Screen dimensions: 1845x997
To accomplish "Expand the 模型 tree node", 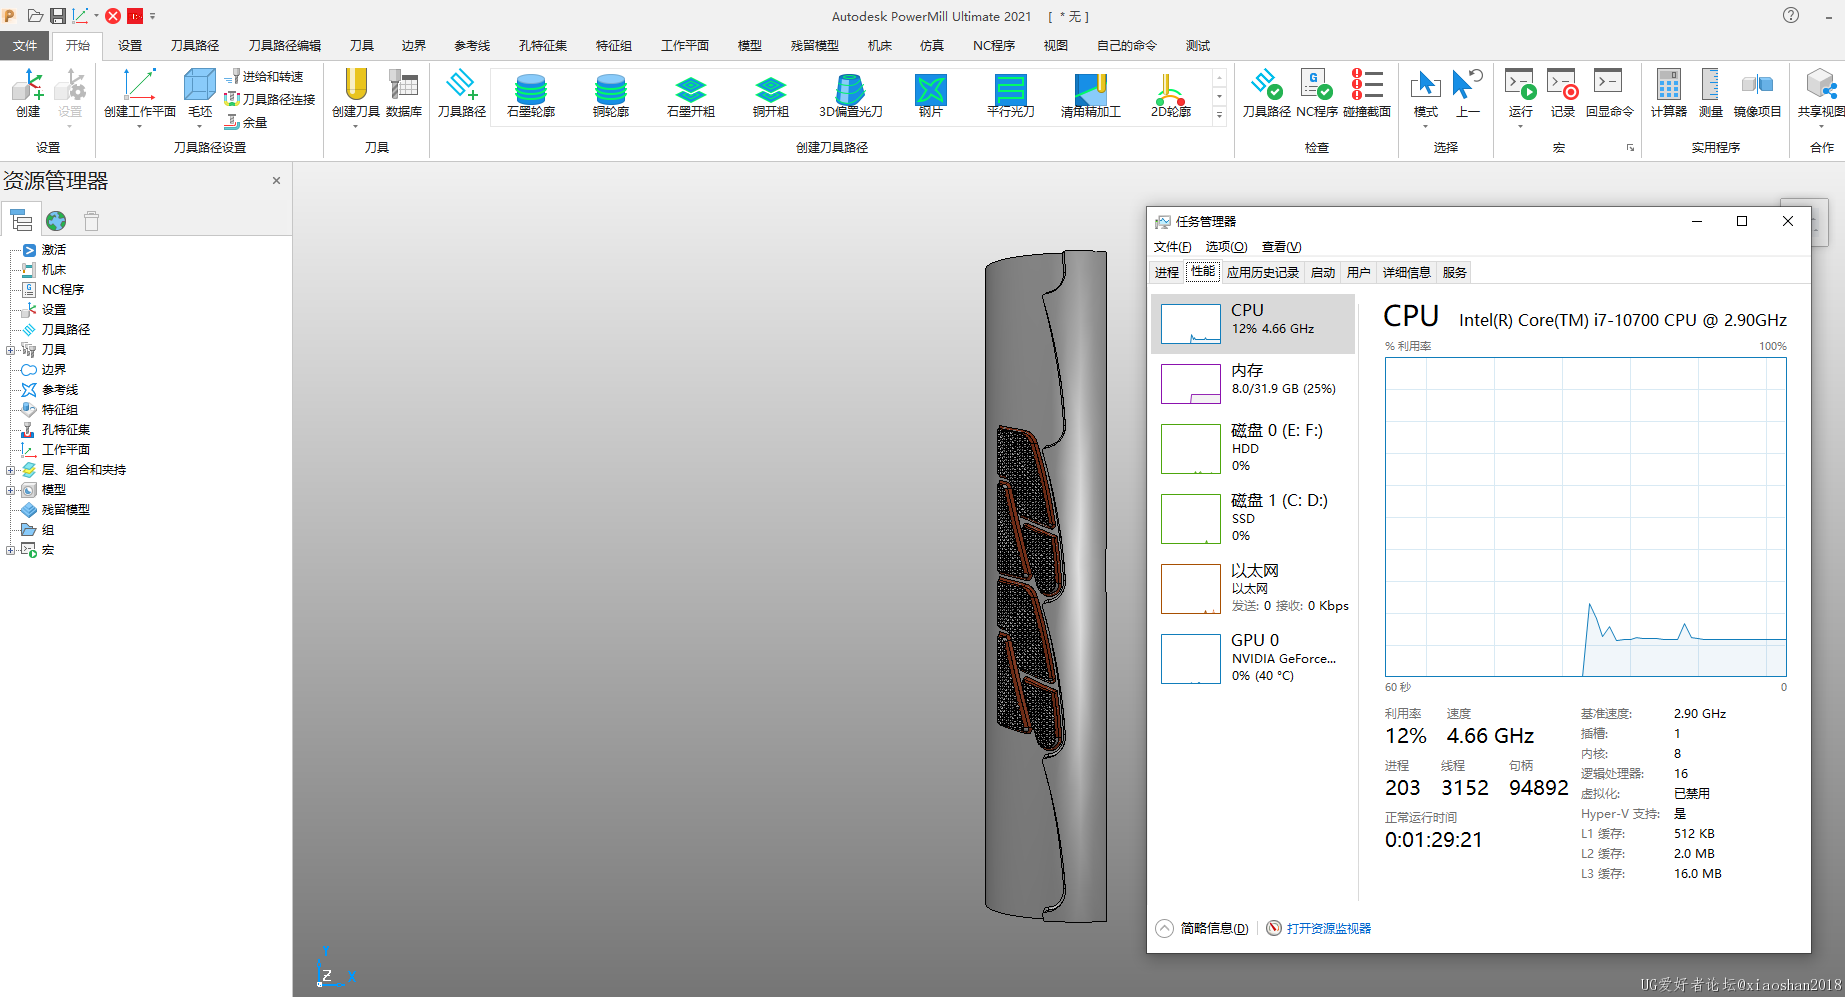I will coord(11,490).
